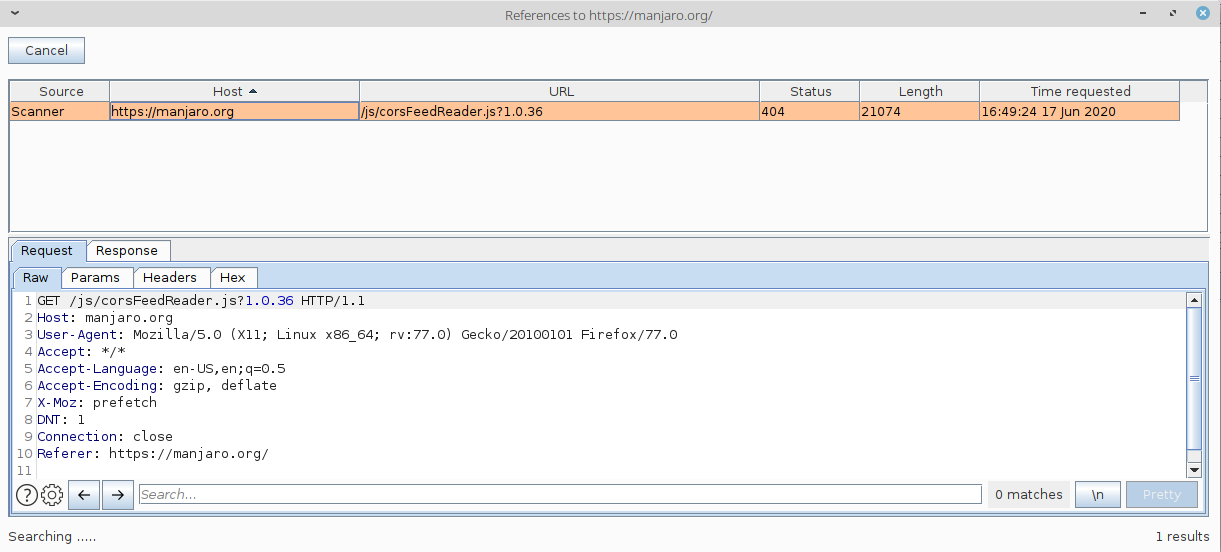Select the Request tab
This screenshot has height=552, width=1221.
(47, 250)
